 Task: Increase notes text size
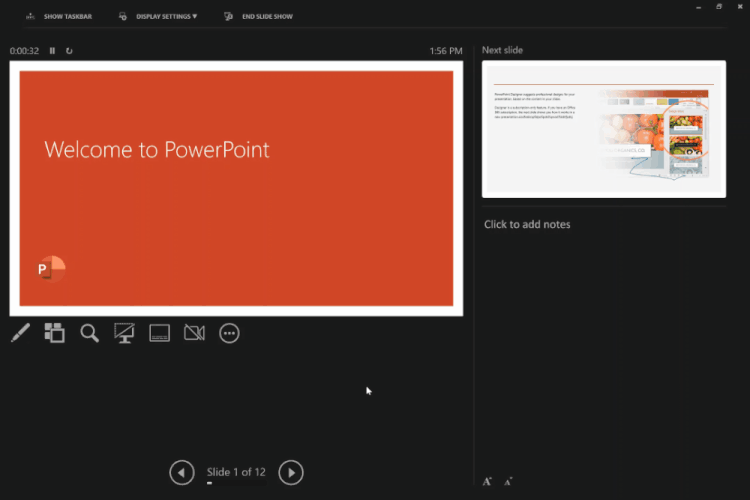(487, 481)
